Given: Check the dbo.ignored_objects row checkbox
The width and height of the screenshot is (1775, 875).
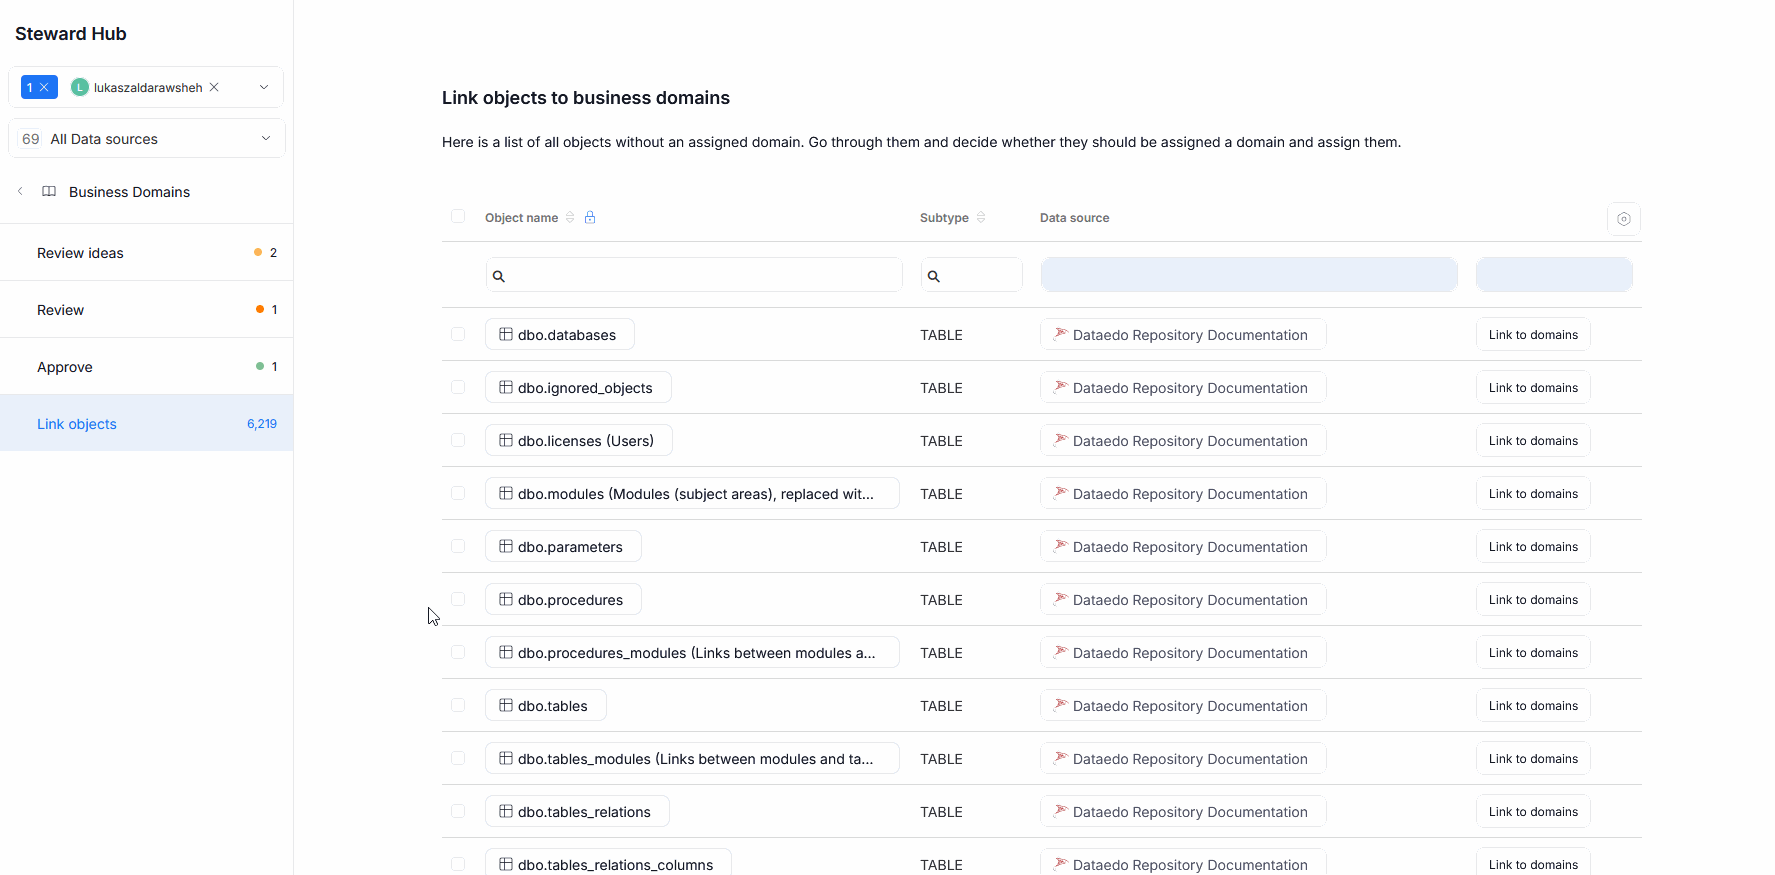Looking at the screenshot, I should click(x=458, y=387).
